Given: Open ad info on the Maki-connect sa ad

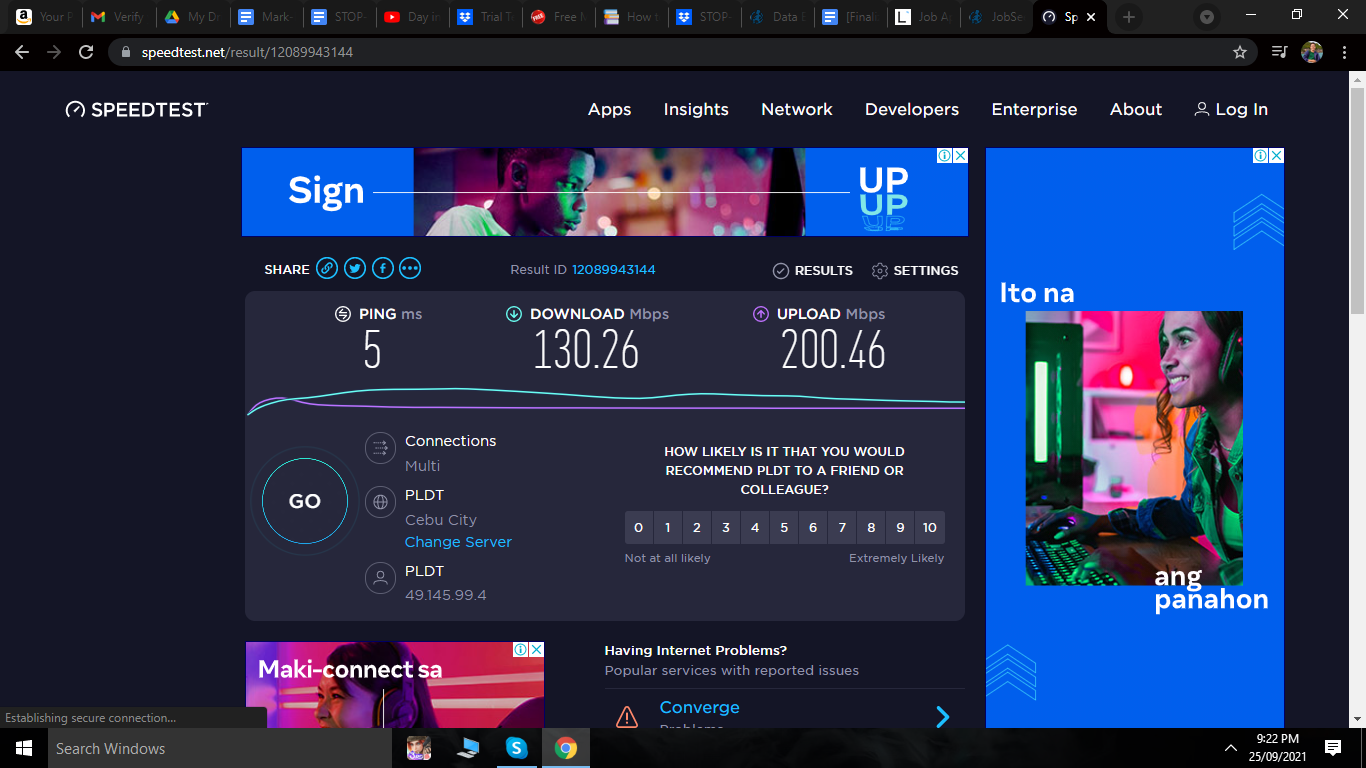Looking at the screenshot, I should (x=521, y=650).
